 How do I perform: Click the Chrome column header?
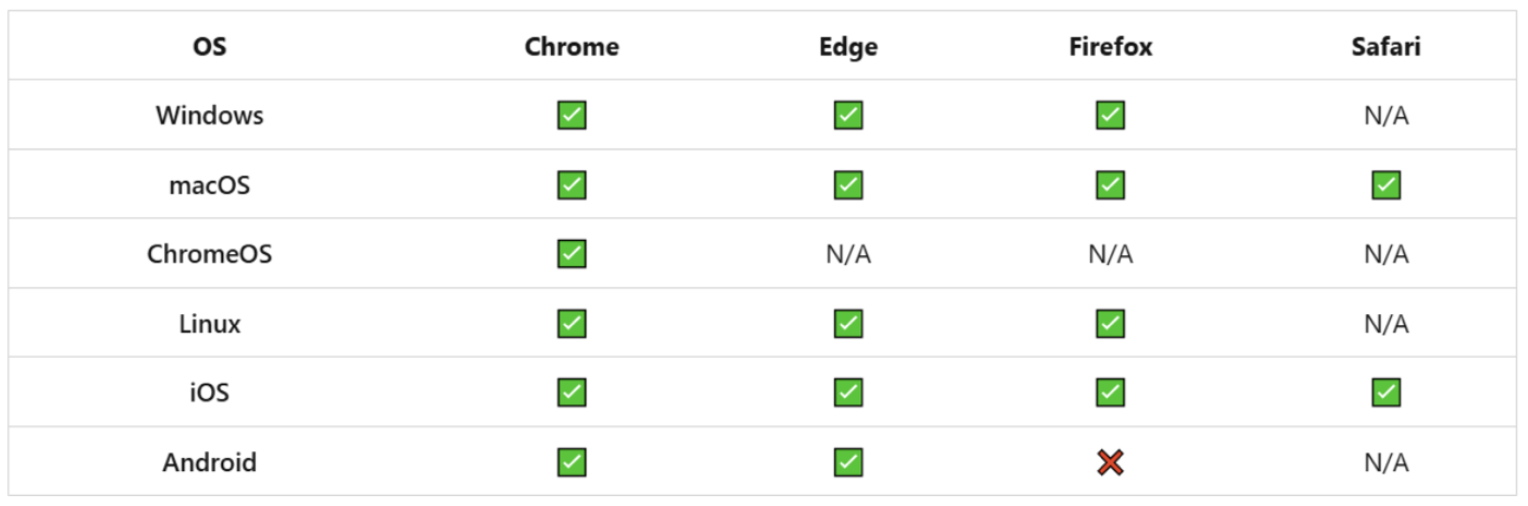click(x=572, y=46)
